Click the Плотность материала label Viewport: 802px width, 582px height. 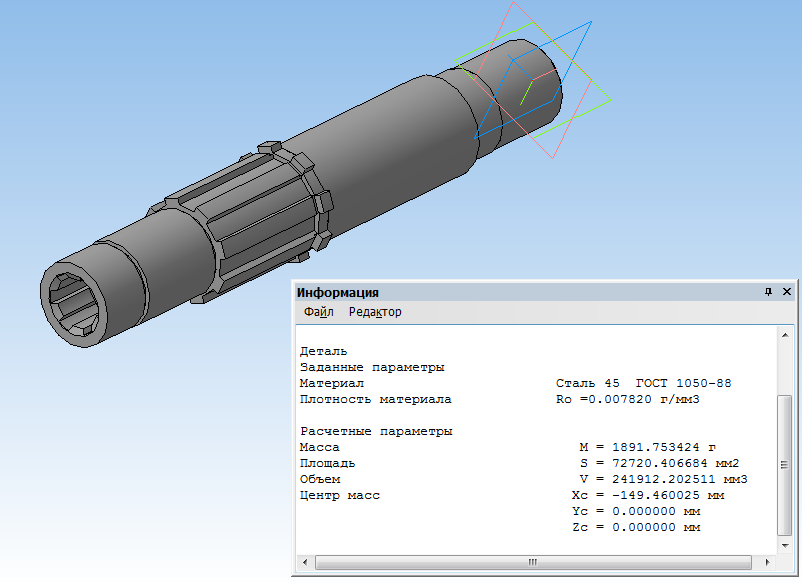click(x=375, y=399)
